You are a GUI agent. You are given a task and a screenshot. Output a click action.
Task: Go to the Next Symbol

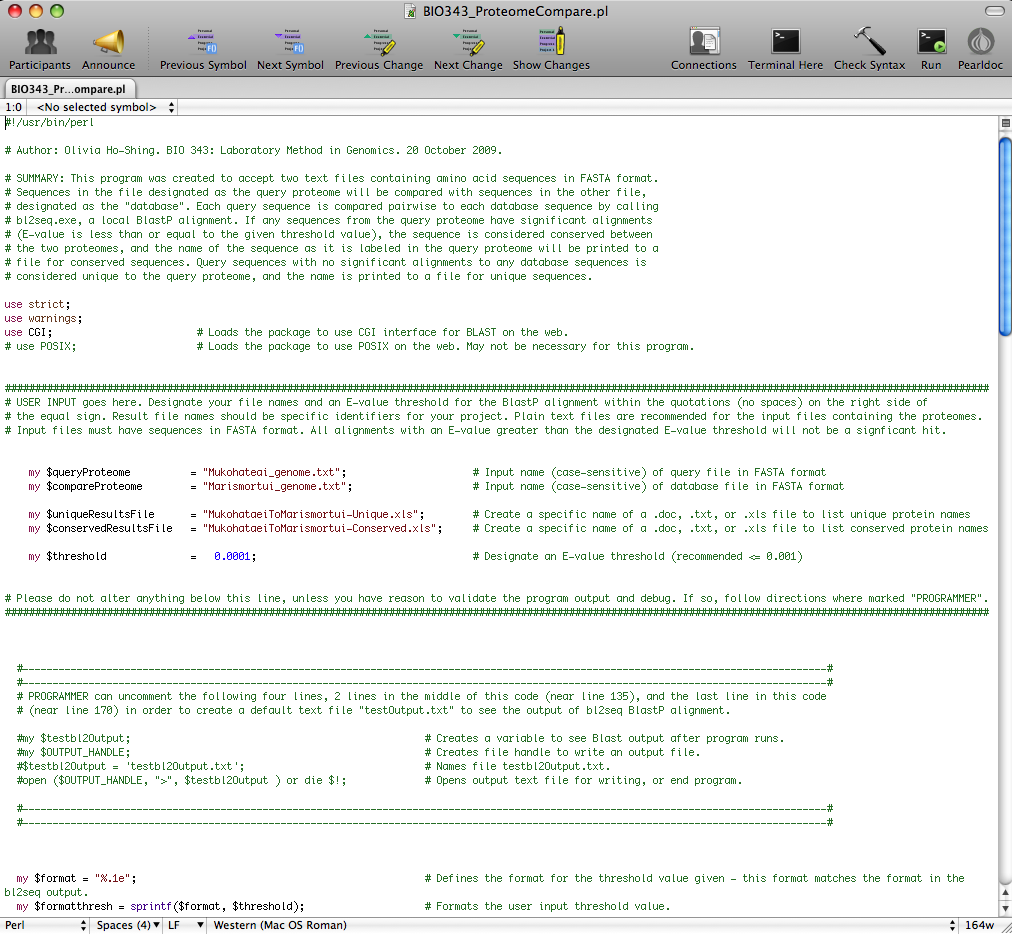pyautogui.click(x=290, y=49)
